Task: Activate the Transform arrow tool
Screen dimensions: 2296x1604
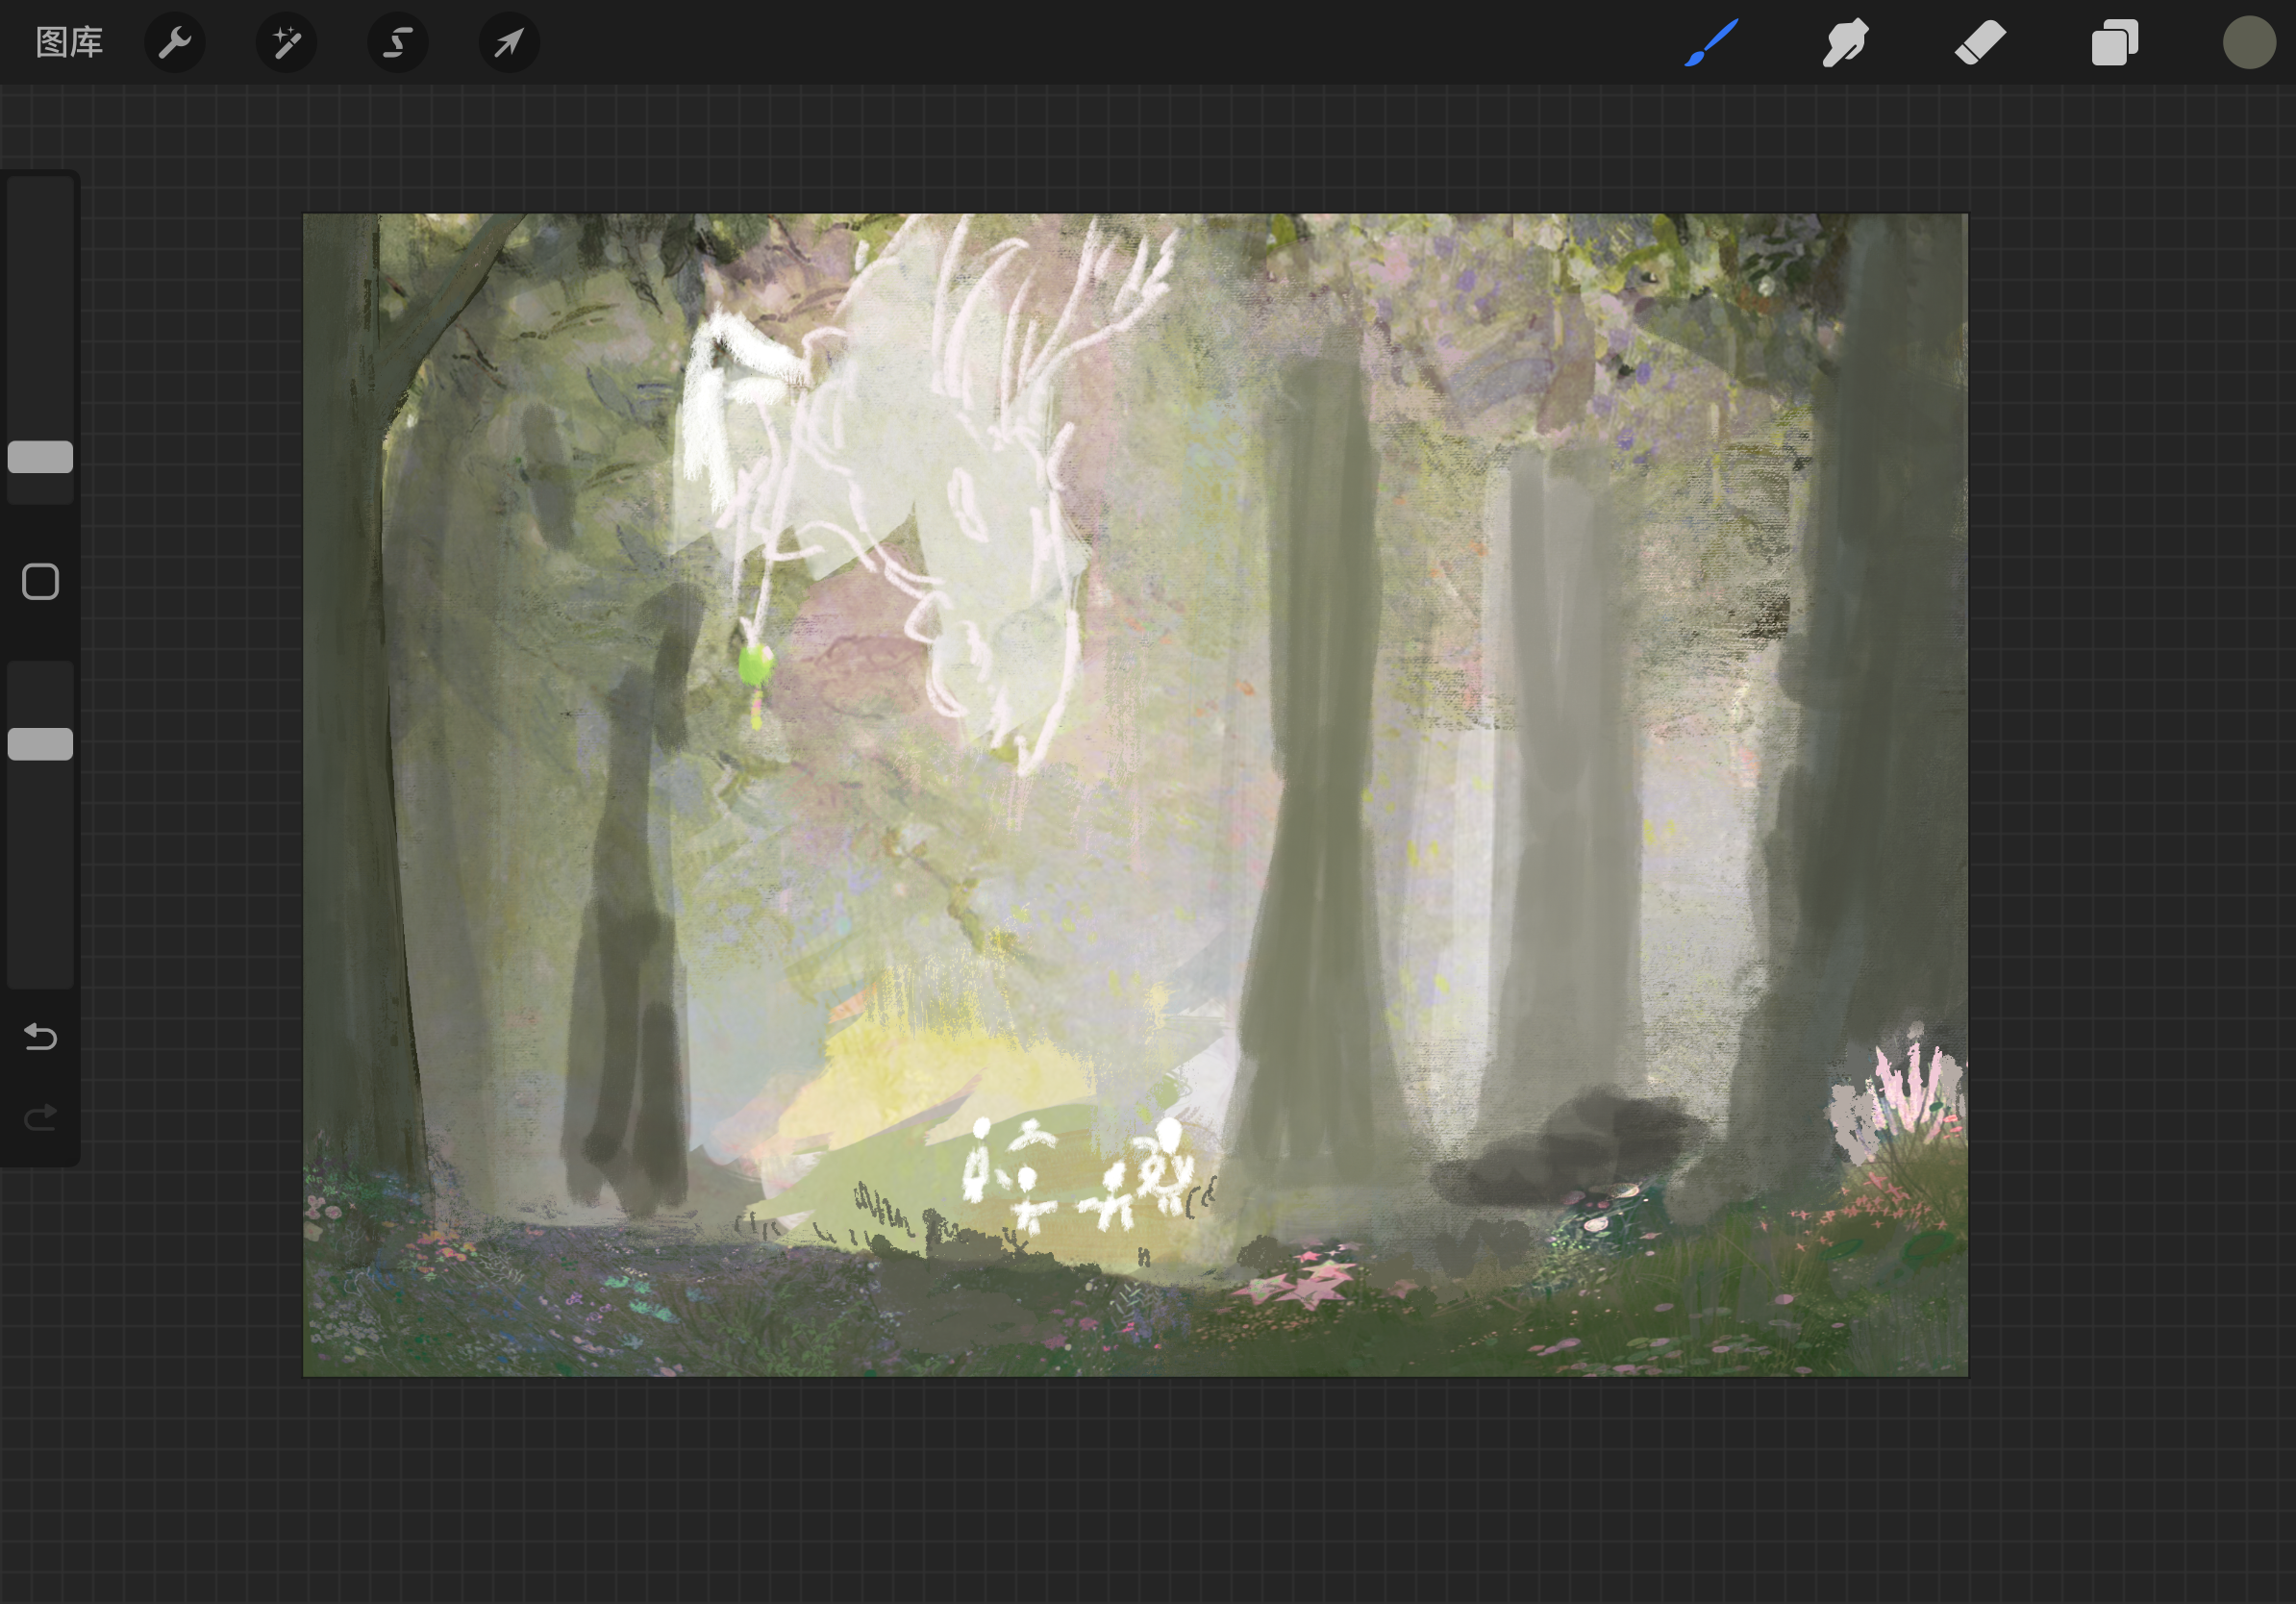Action: (509, 42)
